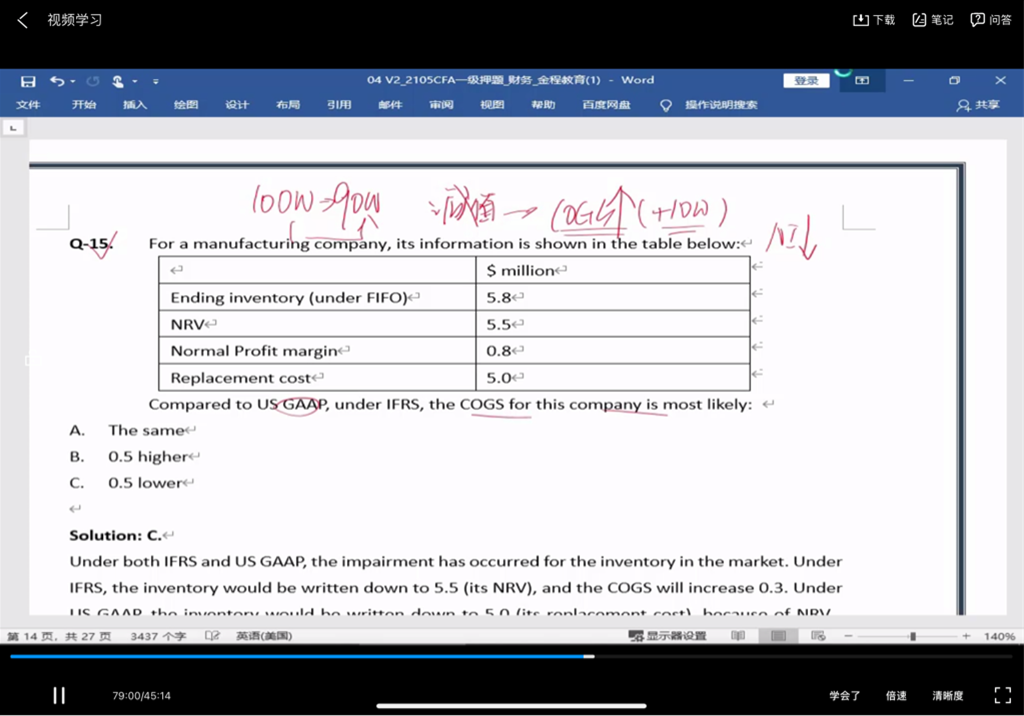Image resolution: width=1024 pixels, height=716 pixels.
Task: Open Customize Quick Access Toolbar dropdown
Action: tap(155, 81)
